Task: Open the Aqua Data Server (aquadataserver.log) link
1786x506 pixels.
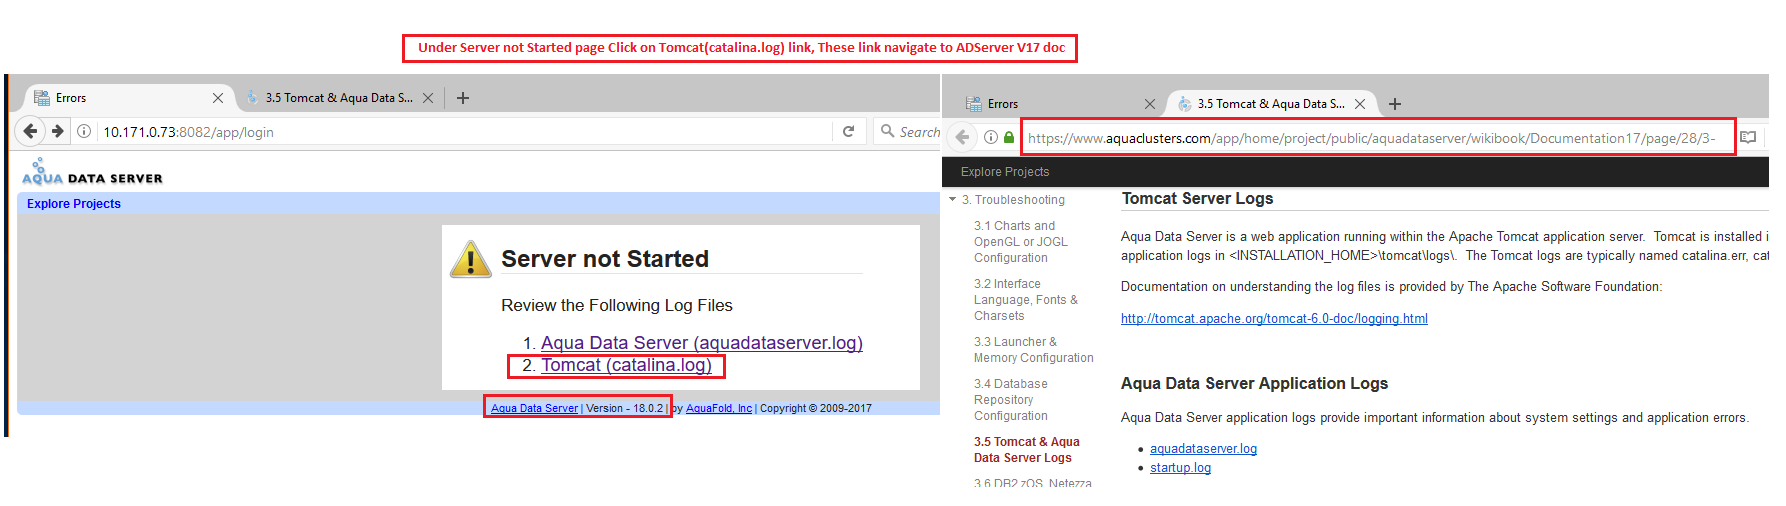Action: tap(702, 343)
